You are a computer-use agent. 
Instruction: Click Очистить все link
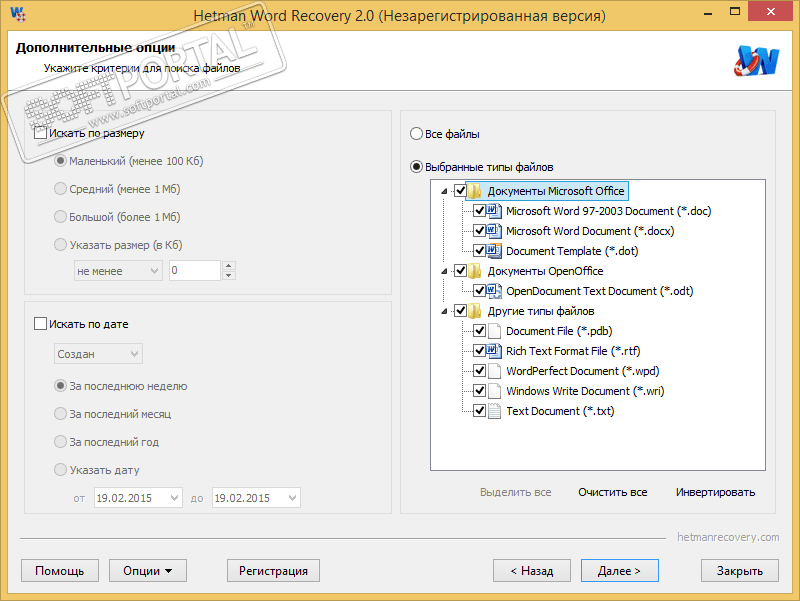[612, 492]
